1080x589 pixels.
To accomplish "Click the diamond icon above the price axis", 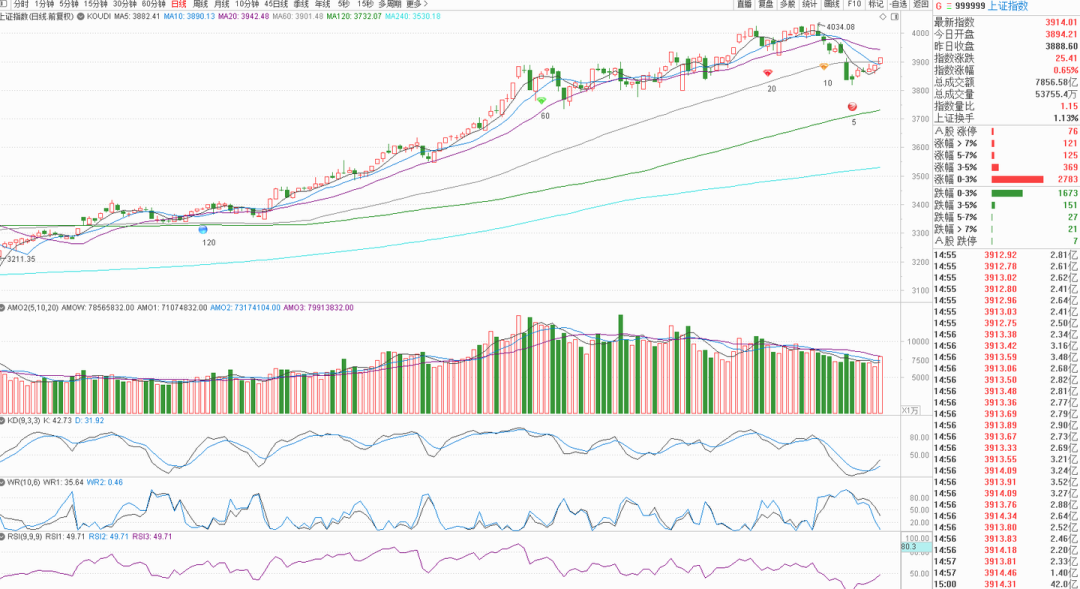I will [883, 17].
